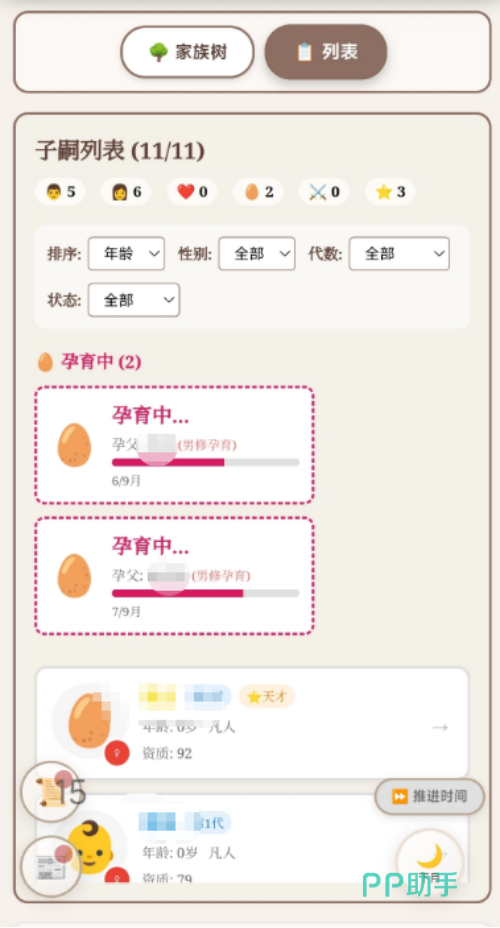Click the 7/9月 progress bar

tap(205, 593)
